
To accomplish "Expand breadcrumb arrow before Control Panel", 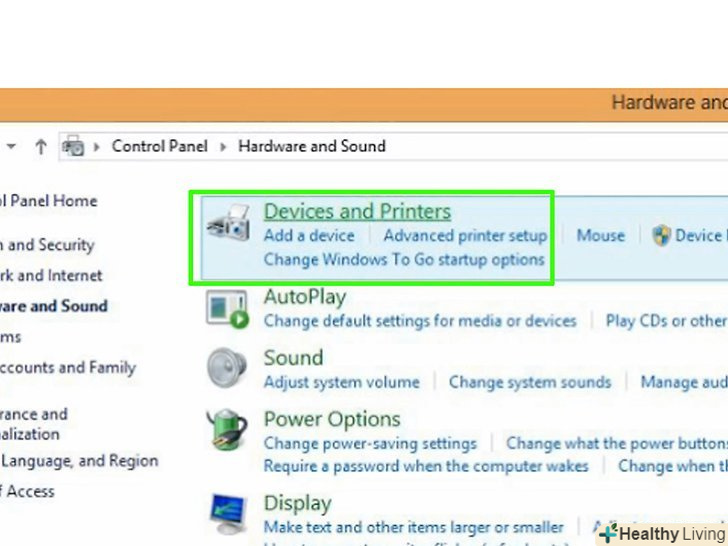I will (x=97, y=147).
